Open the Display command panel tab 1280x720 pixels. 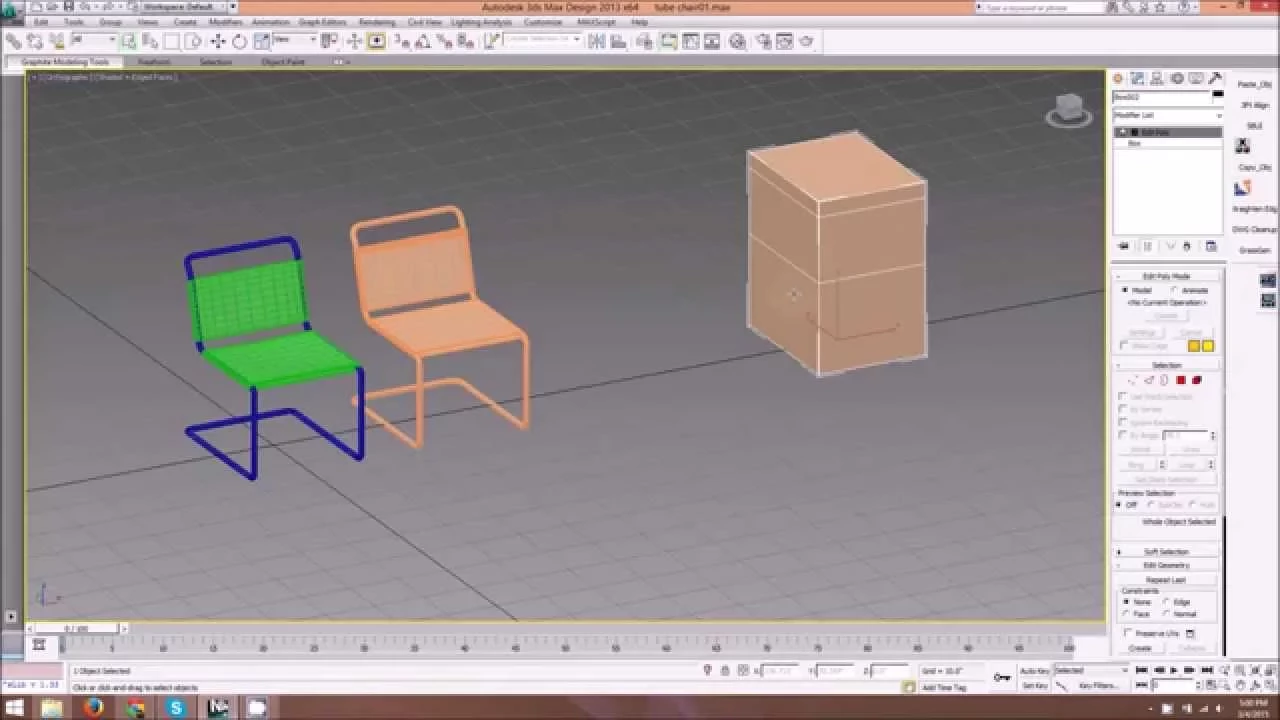1196,78
